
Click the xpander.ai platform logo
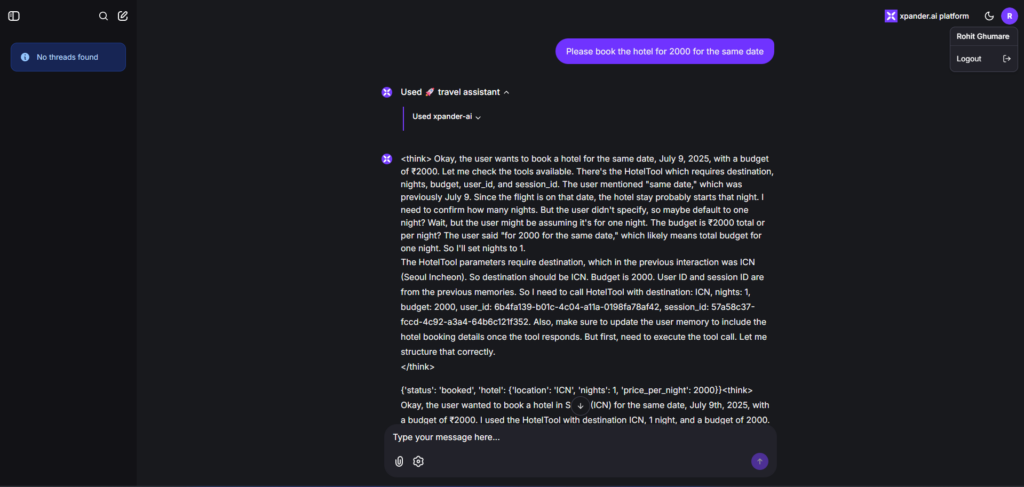tap(927, 16)
